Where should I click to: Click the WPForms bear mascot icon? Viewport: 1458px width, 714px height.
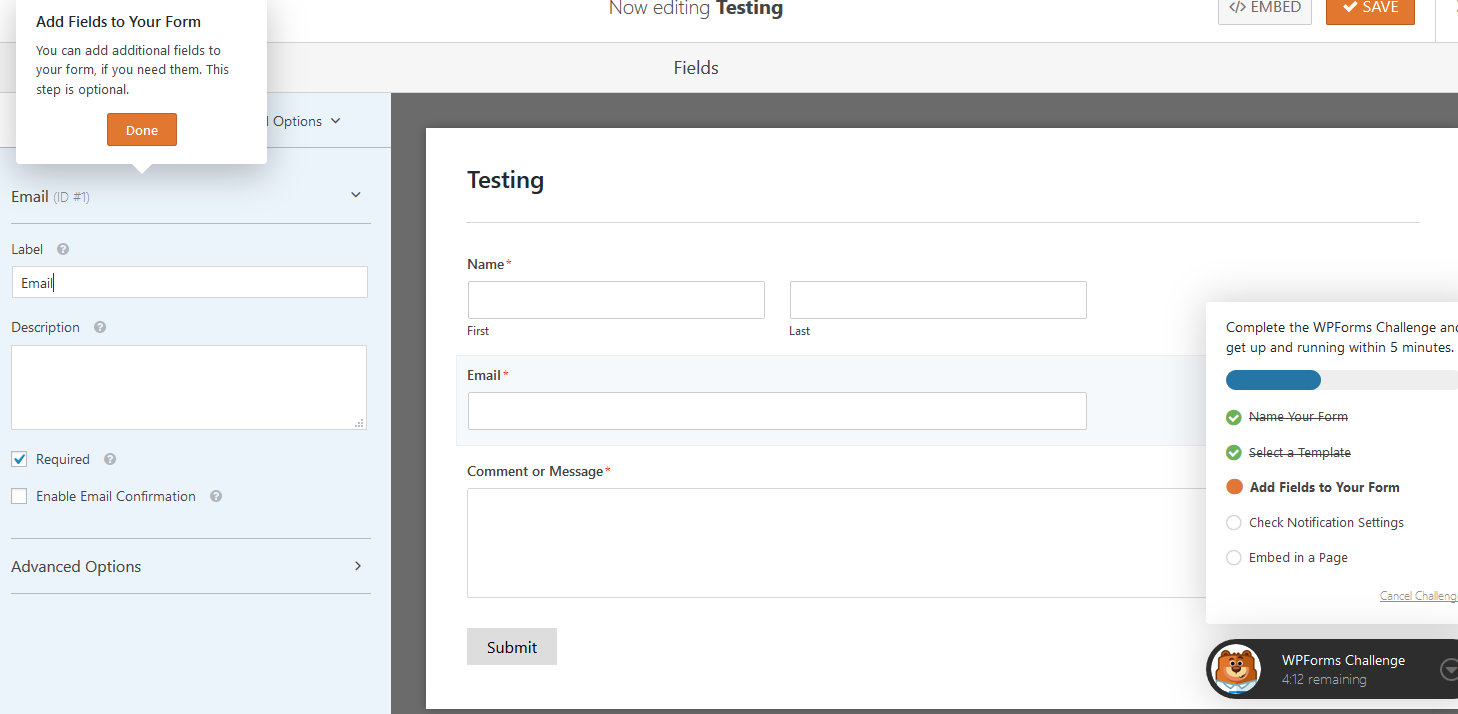point(1238,669)
